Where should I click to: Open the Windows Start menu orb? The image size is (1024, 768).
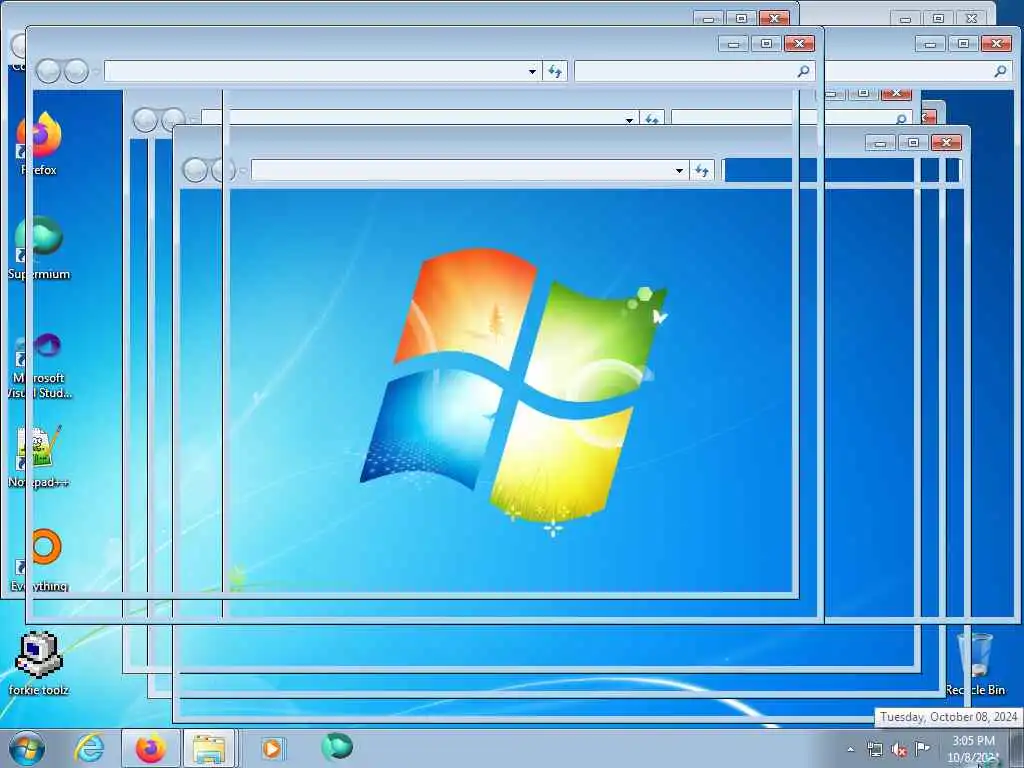pyautogui.click(x=27, y=748)
